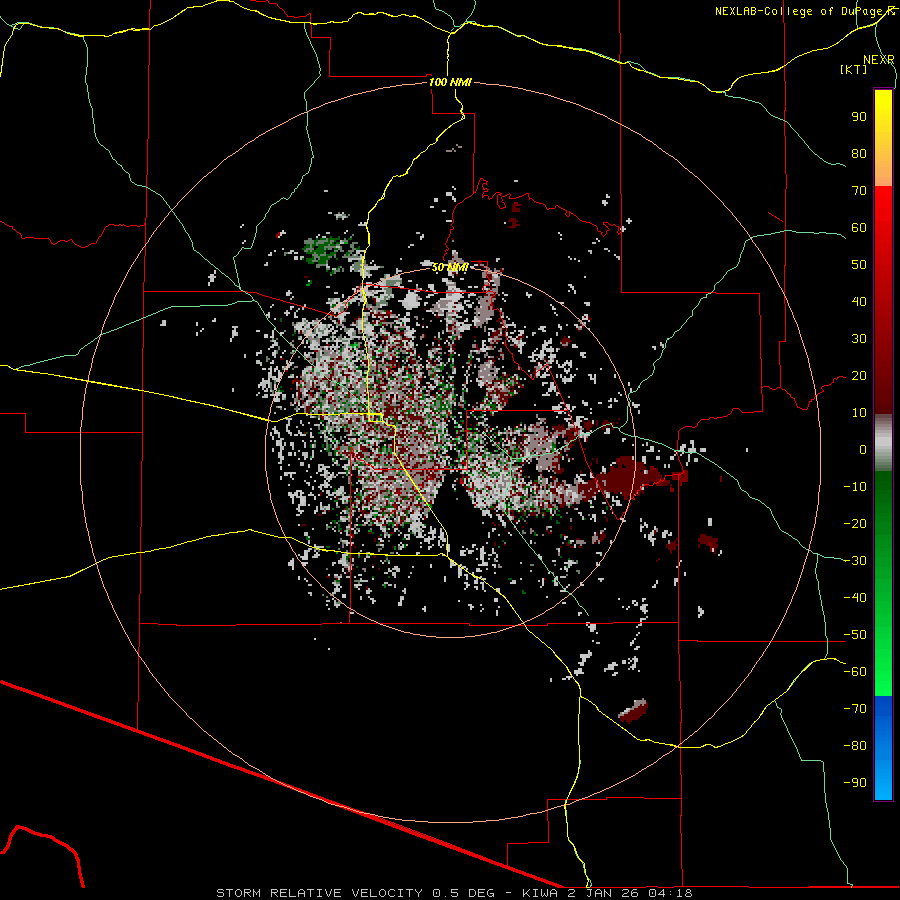Screen dimensions: 900x900
Task: Click the 60 value on the velocity scale
Action: click(859, 227)
